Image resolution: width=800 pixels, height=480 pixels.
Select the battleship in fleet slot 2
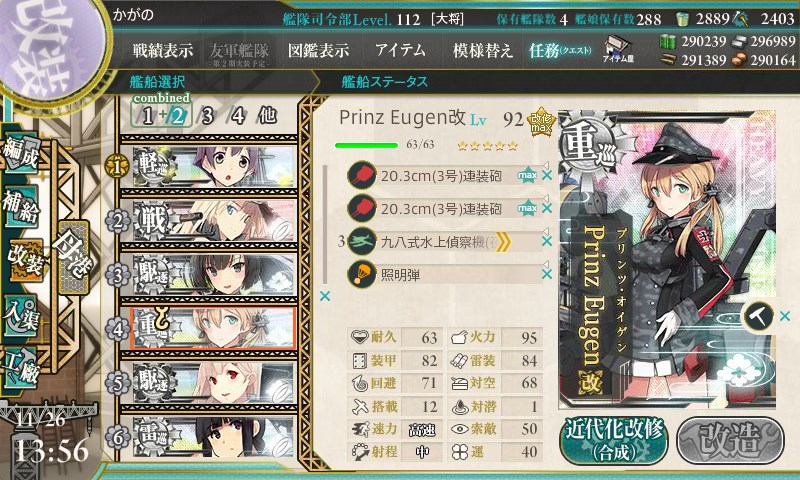(214, 221)
